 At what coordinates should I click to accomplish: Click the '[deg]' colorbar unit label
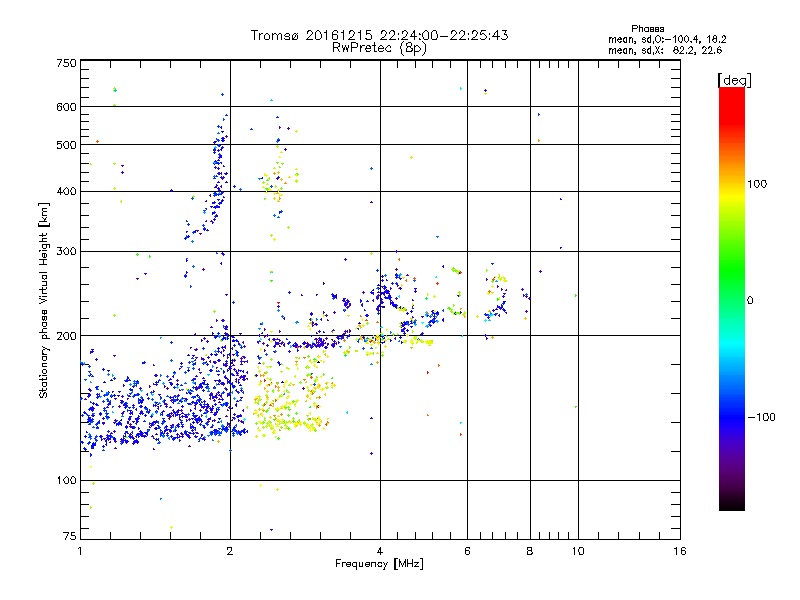click(734, 80)
